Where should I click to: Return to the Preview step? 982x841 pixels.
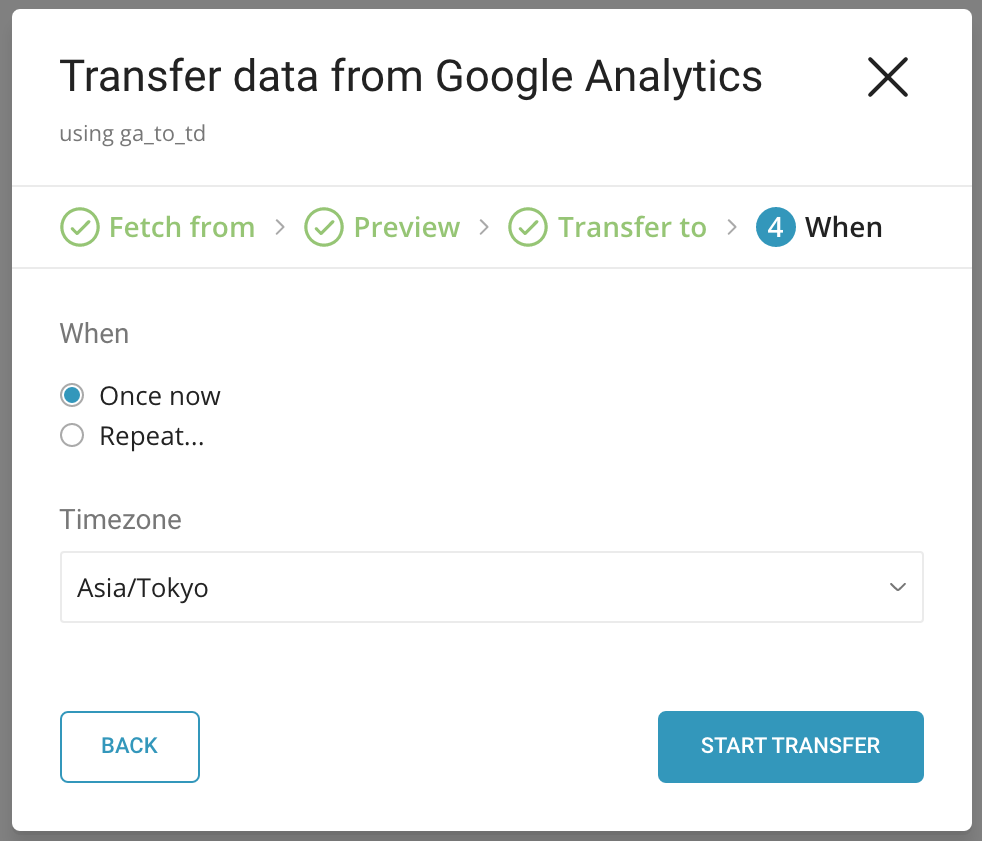(406, 228)
